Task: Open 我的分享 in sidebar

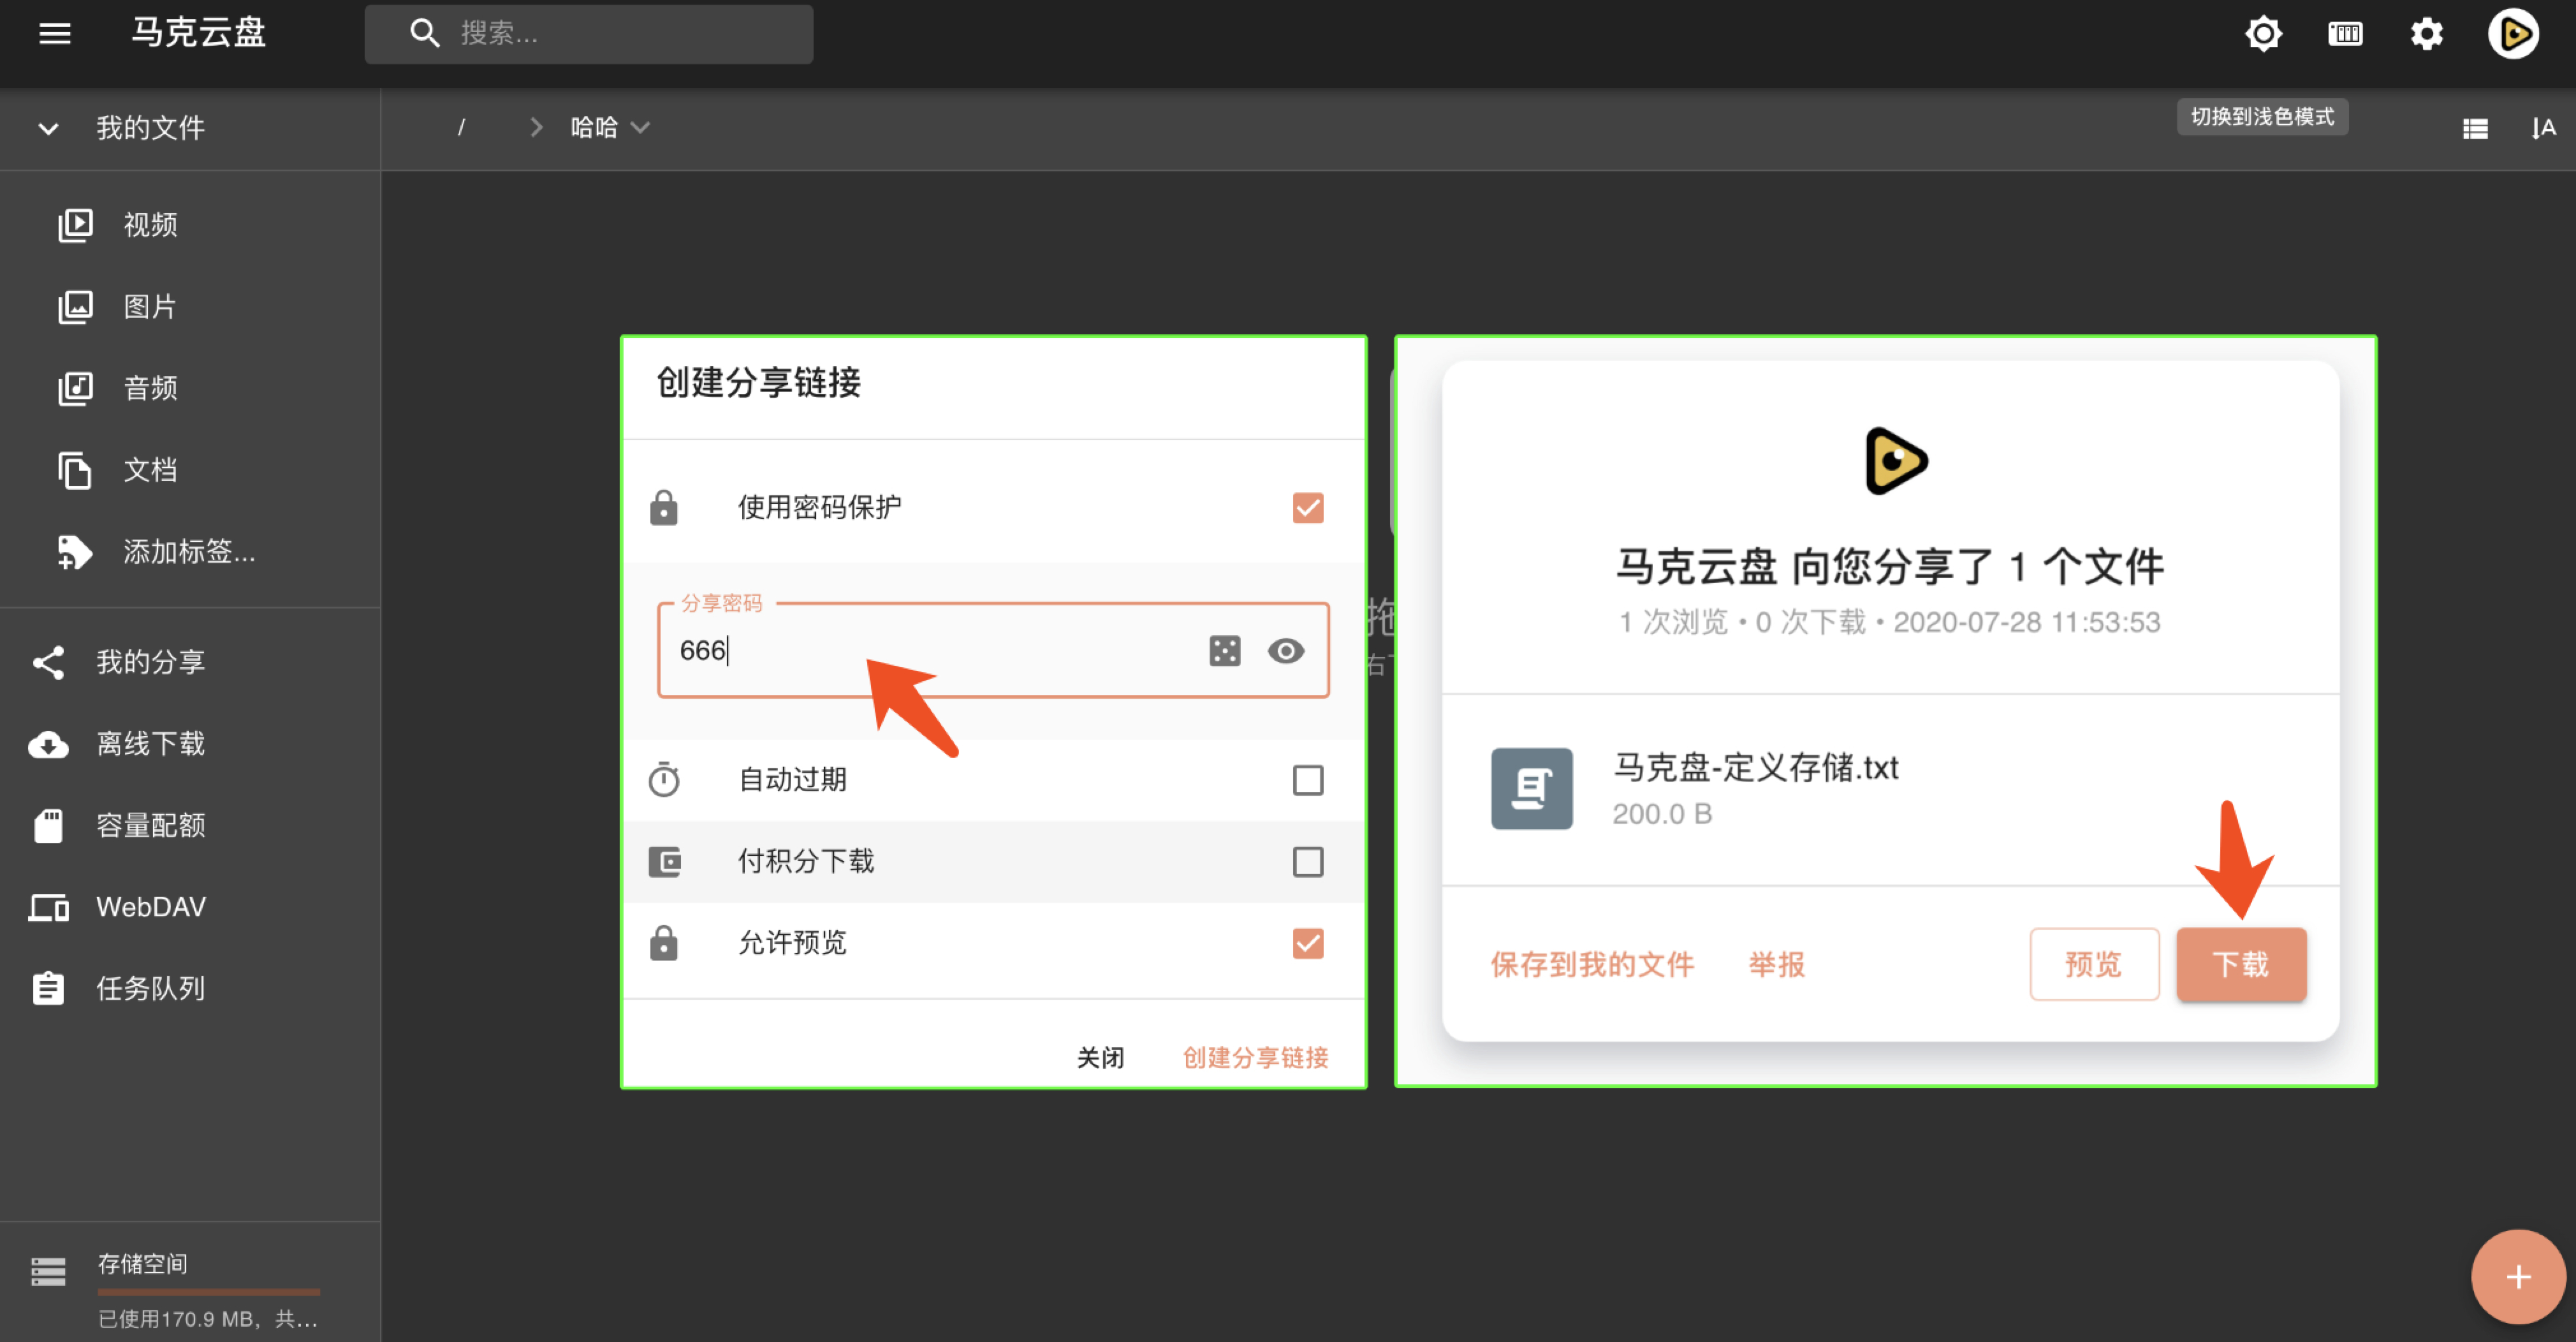Action: (150, 662)
